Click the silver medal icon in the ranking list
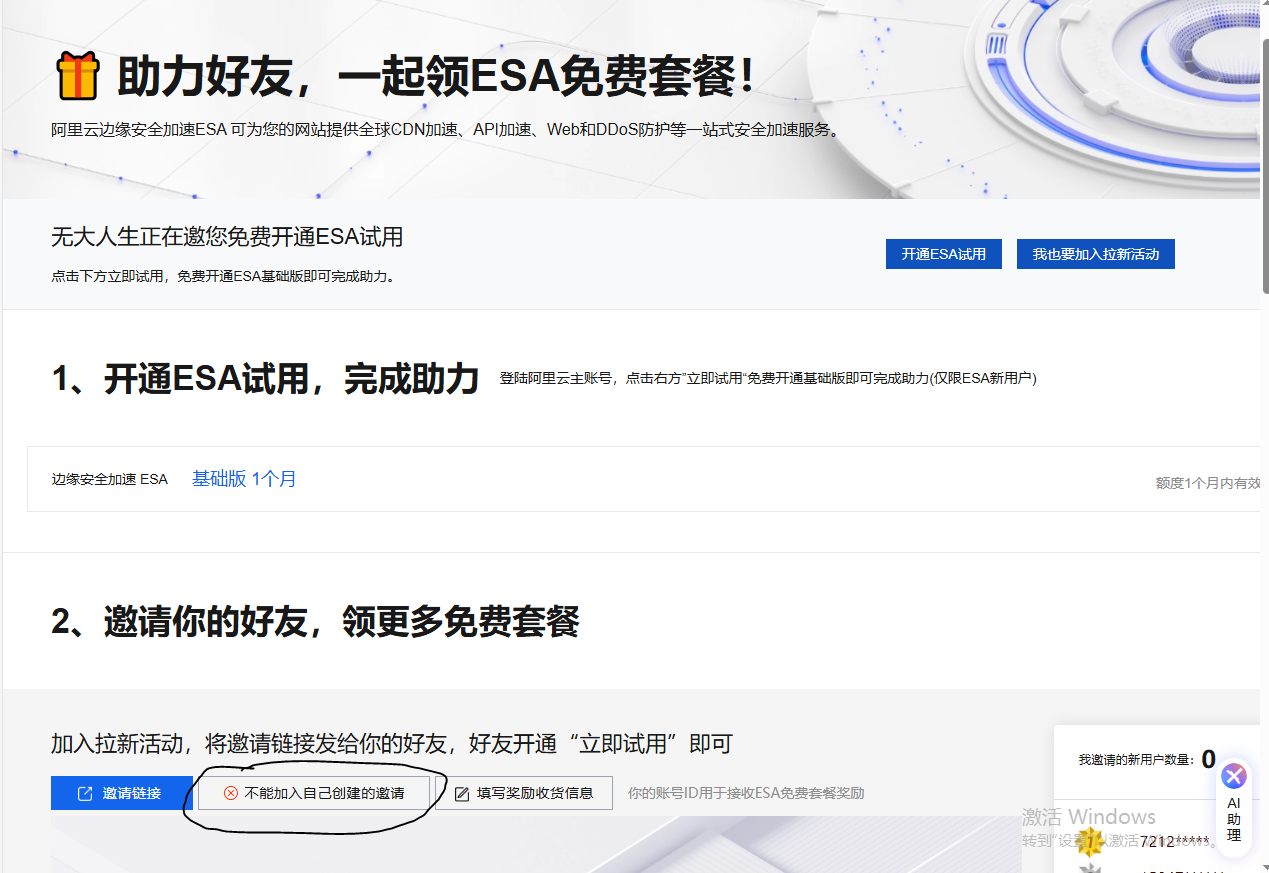Screen dimensions: 1269x873 (1089, 868)
